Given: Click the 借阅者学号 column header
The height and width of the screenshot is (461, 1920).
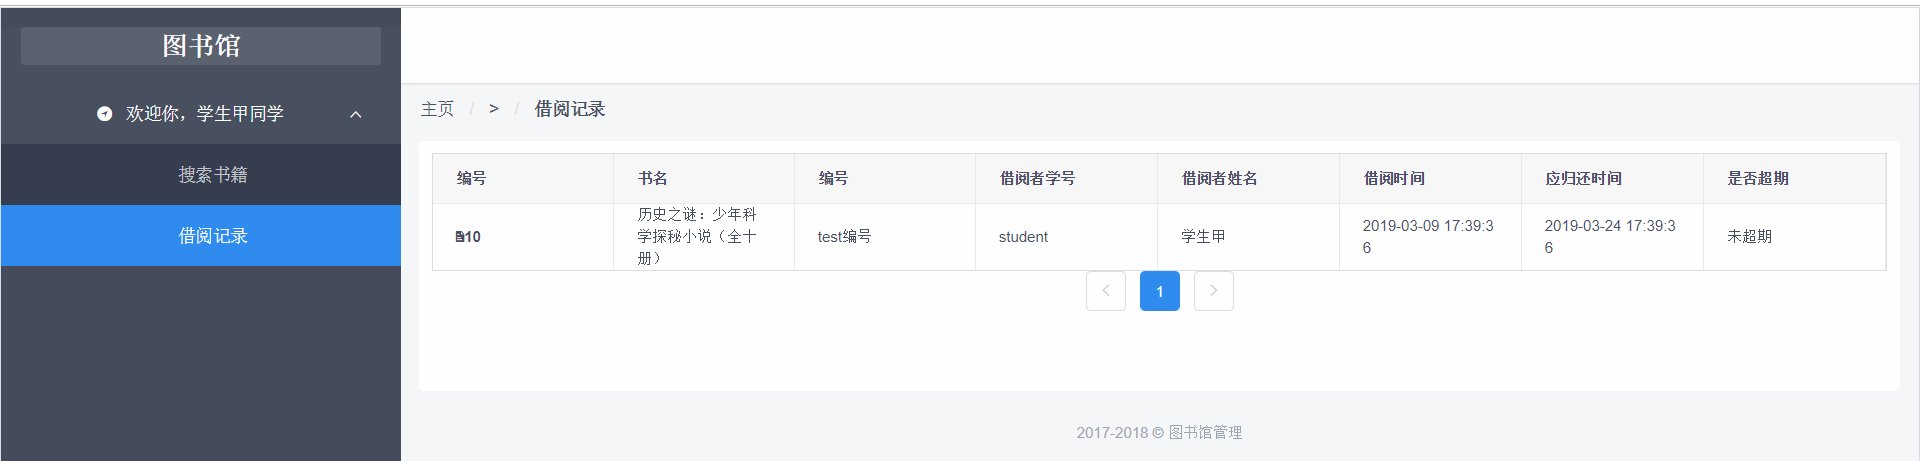Looking at the screenshot, I should pos(1037,178).
